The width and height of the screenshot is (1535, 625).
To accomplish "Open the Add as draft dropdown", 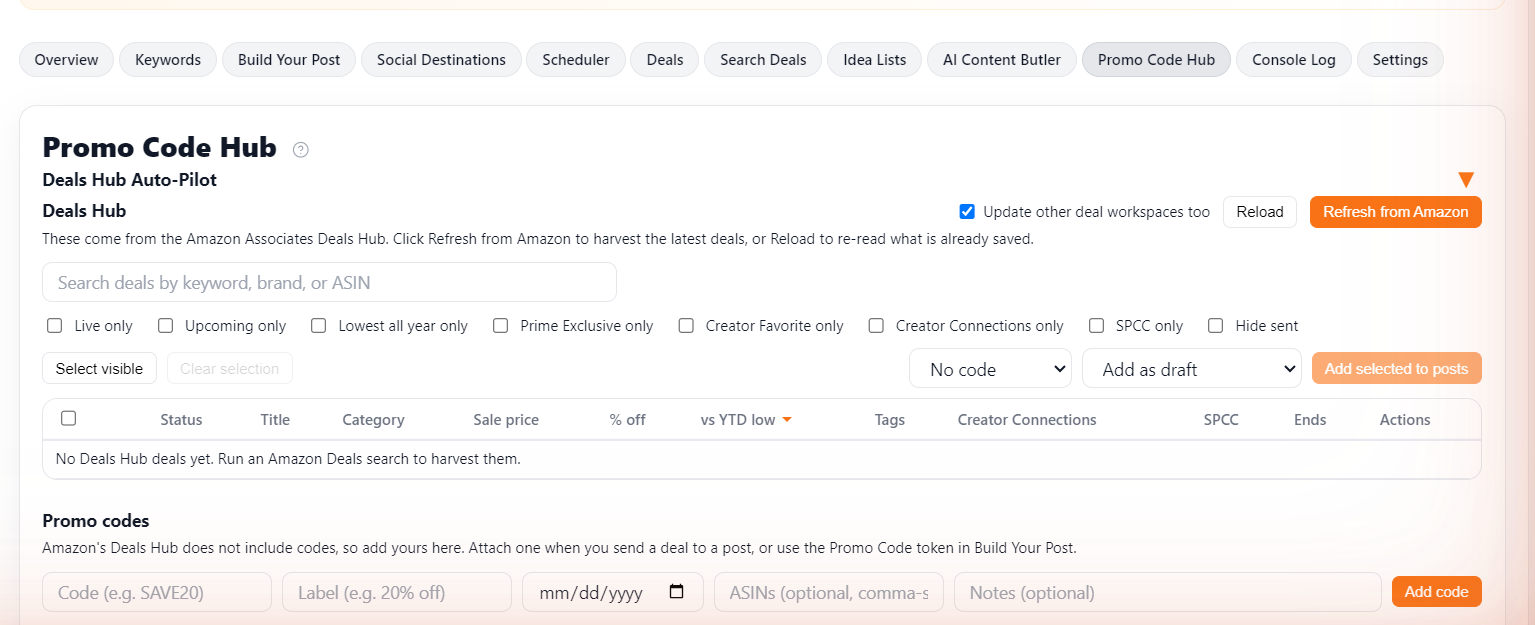I will (1192, 369).
